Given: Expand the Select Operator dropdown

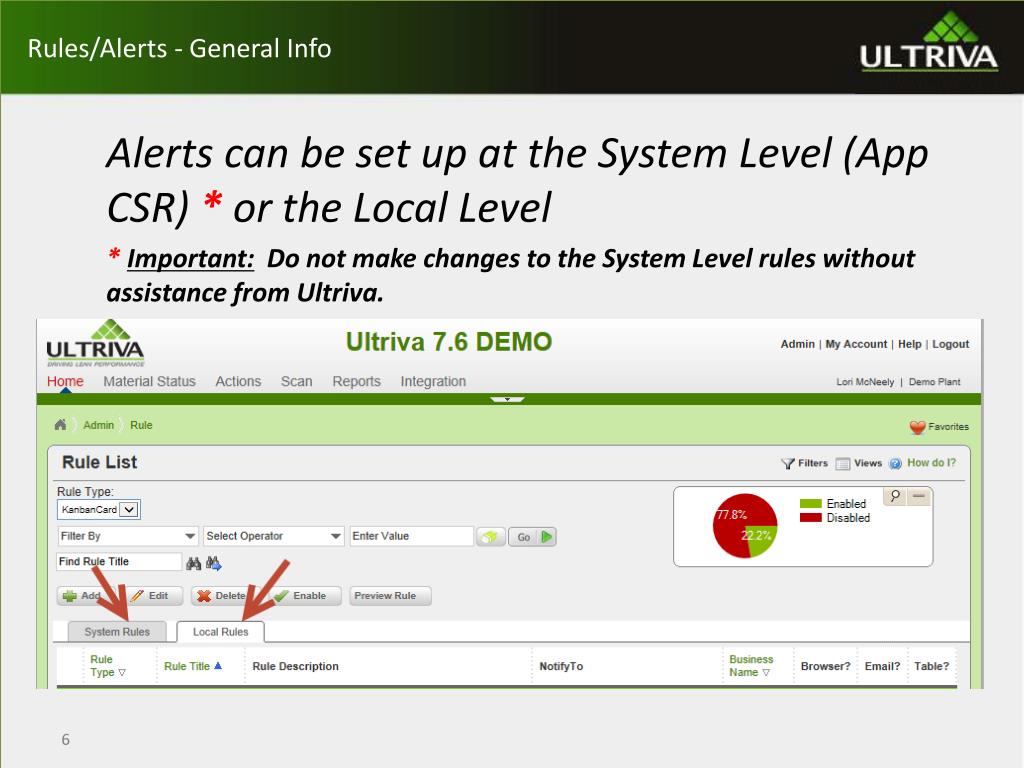Looking at the screenshot, I should pyautogui.click(x=274, y=536).
